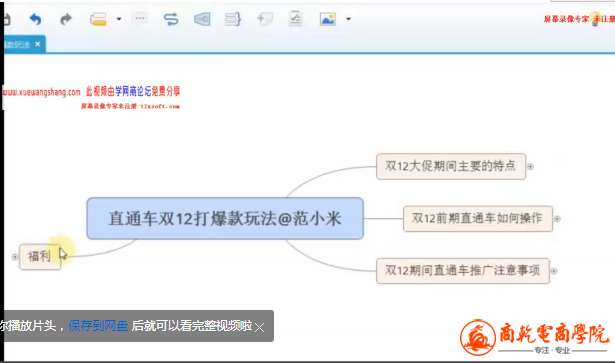Open the Insert Image dropdown arrow
Screen dimensions: 615x363
[x=348, y=19]
